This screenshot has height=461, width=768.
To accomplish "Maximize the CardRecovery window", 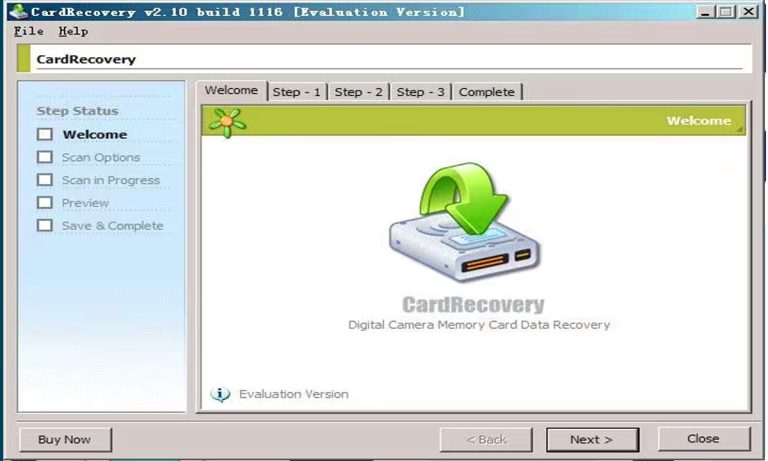I will [727, 12].
